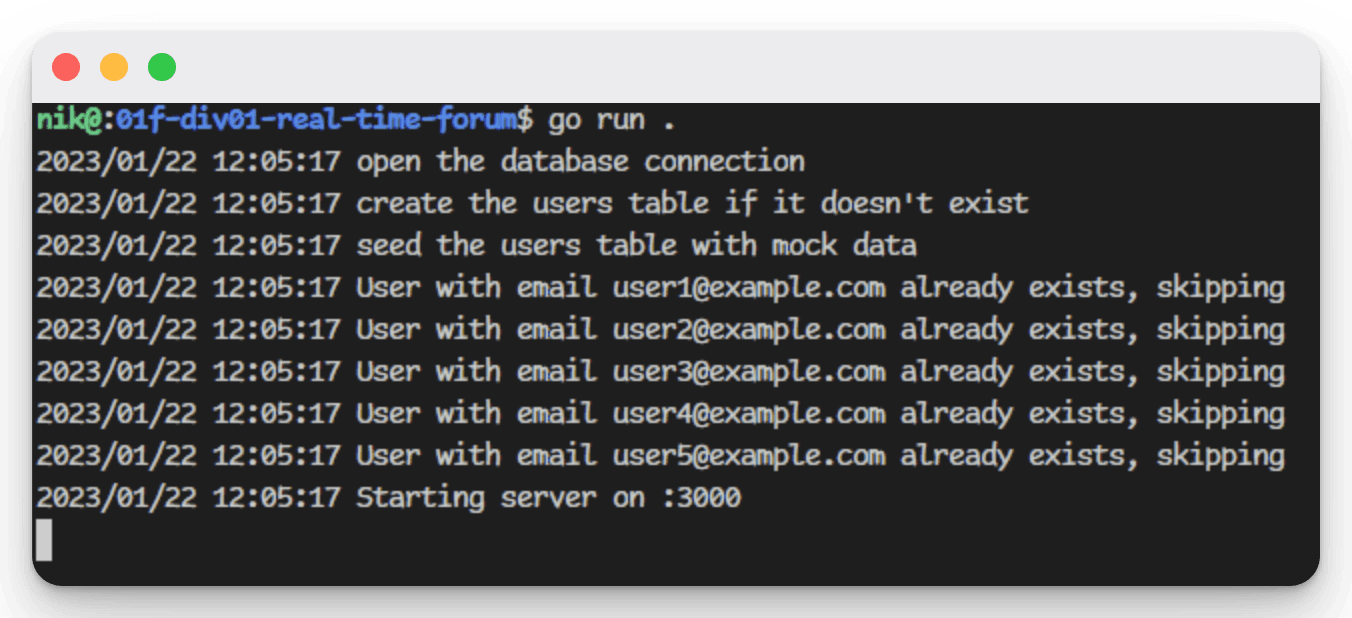Click the 'Starting server on :3000' line
The image size is (1352, 618).
(x=388, y=497)
